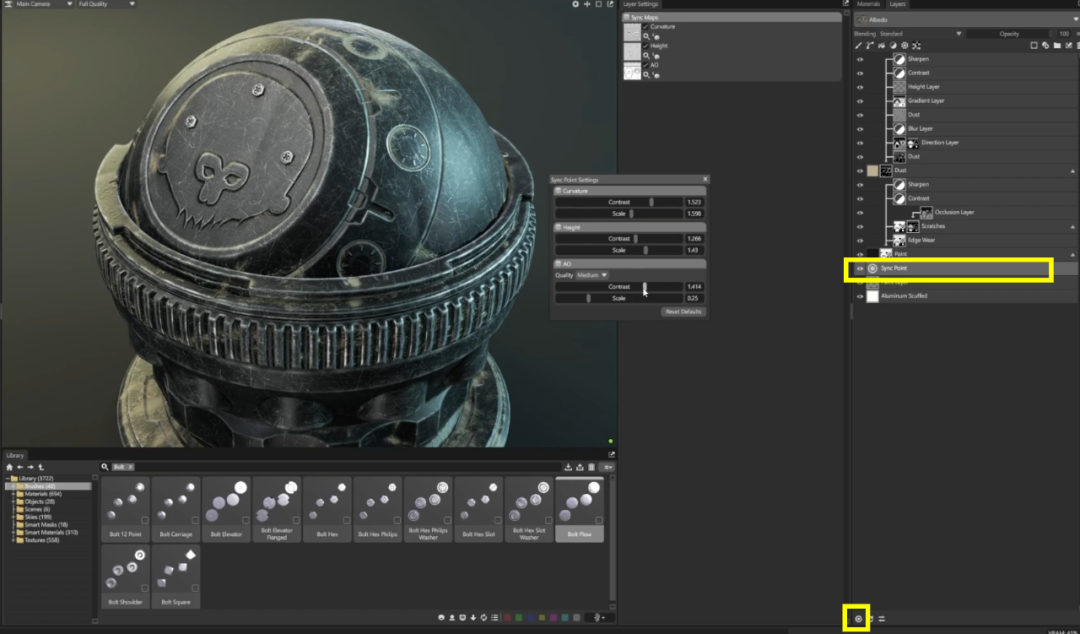Click the half-circle adjustment layer icon in Layers toolbar
This screenshot has width=1080, height=634.
(893, 45)
